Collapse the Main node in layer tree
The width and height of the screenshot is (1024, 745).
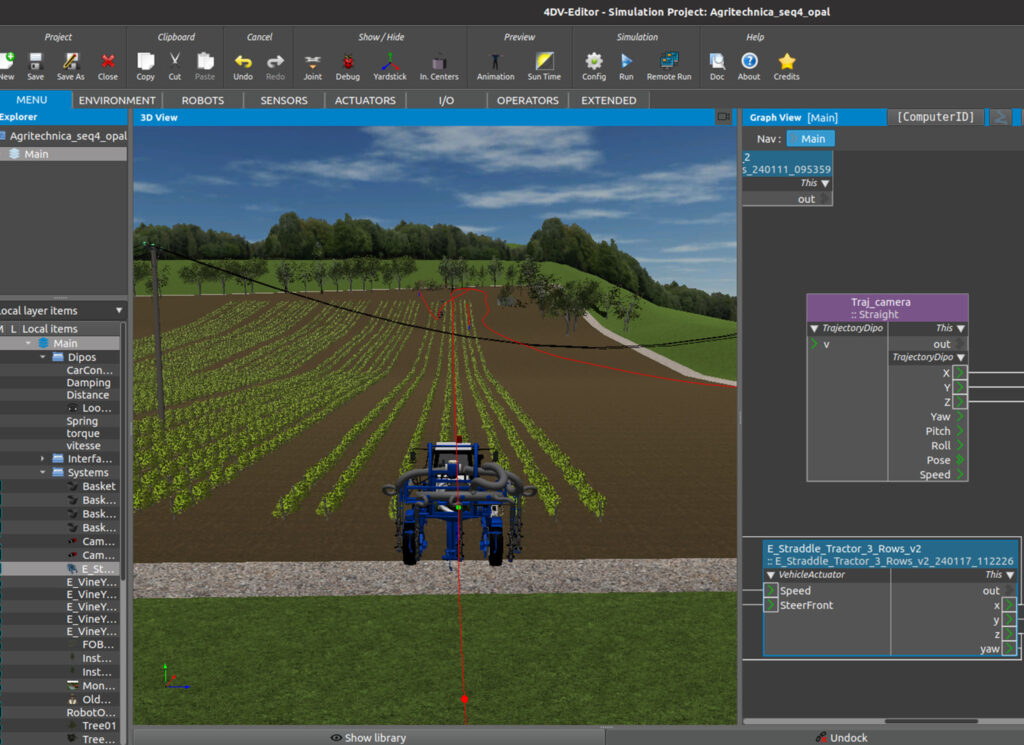[x=28, y=343]
